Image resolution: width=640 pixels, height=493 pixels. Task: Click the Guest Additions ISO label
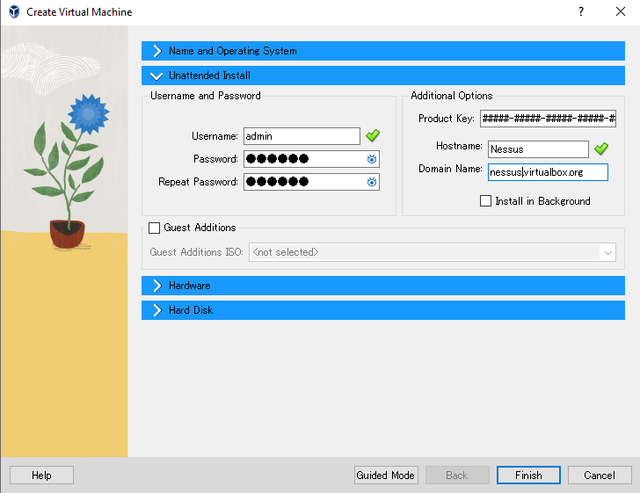pos(196,252)
